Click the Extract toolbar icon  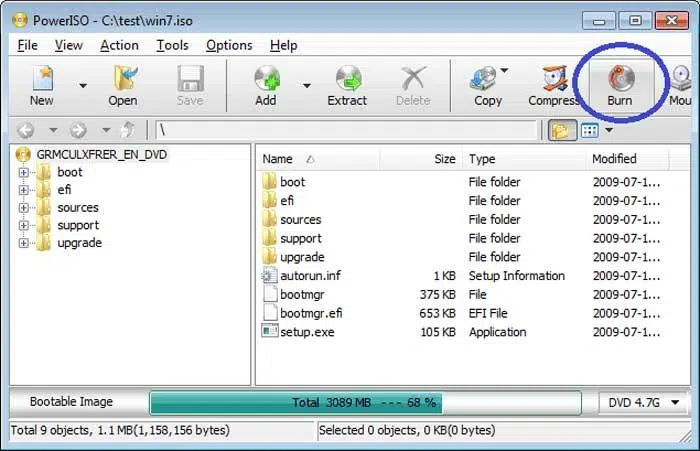347,86
